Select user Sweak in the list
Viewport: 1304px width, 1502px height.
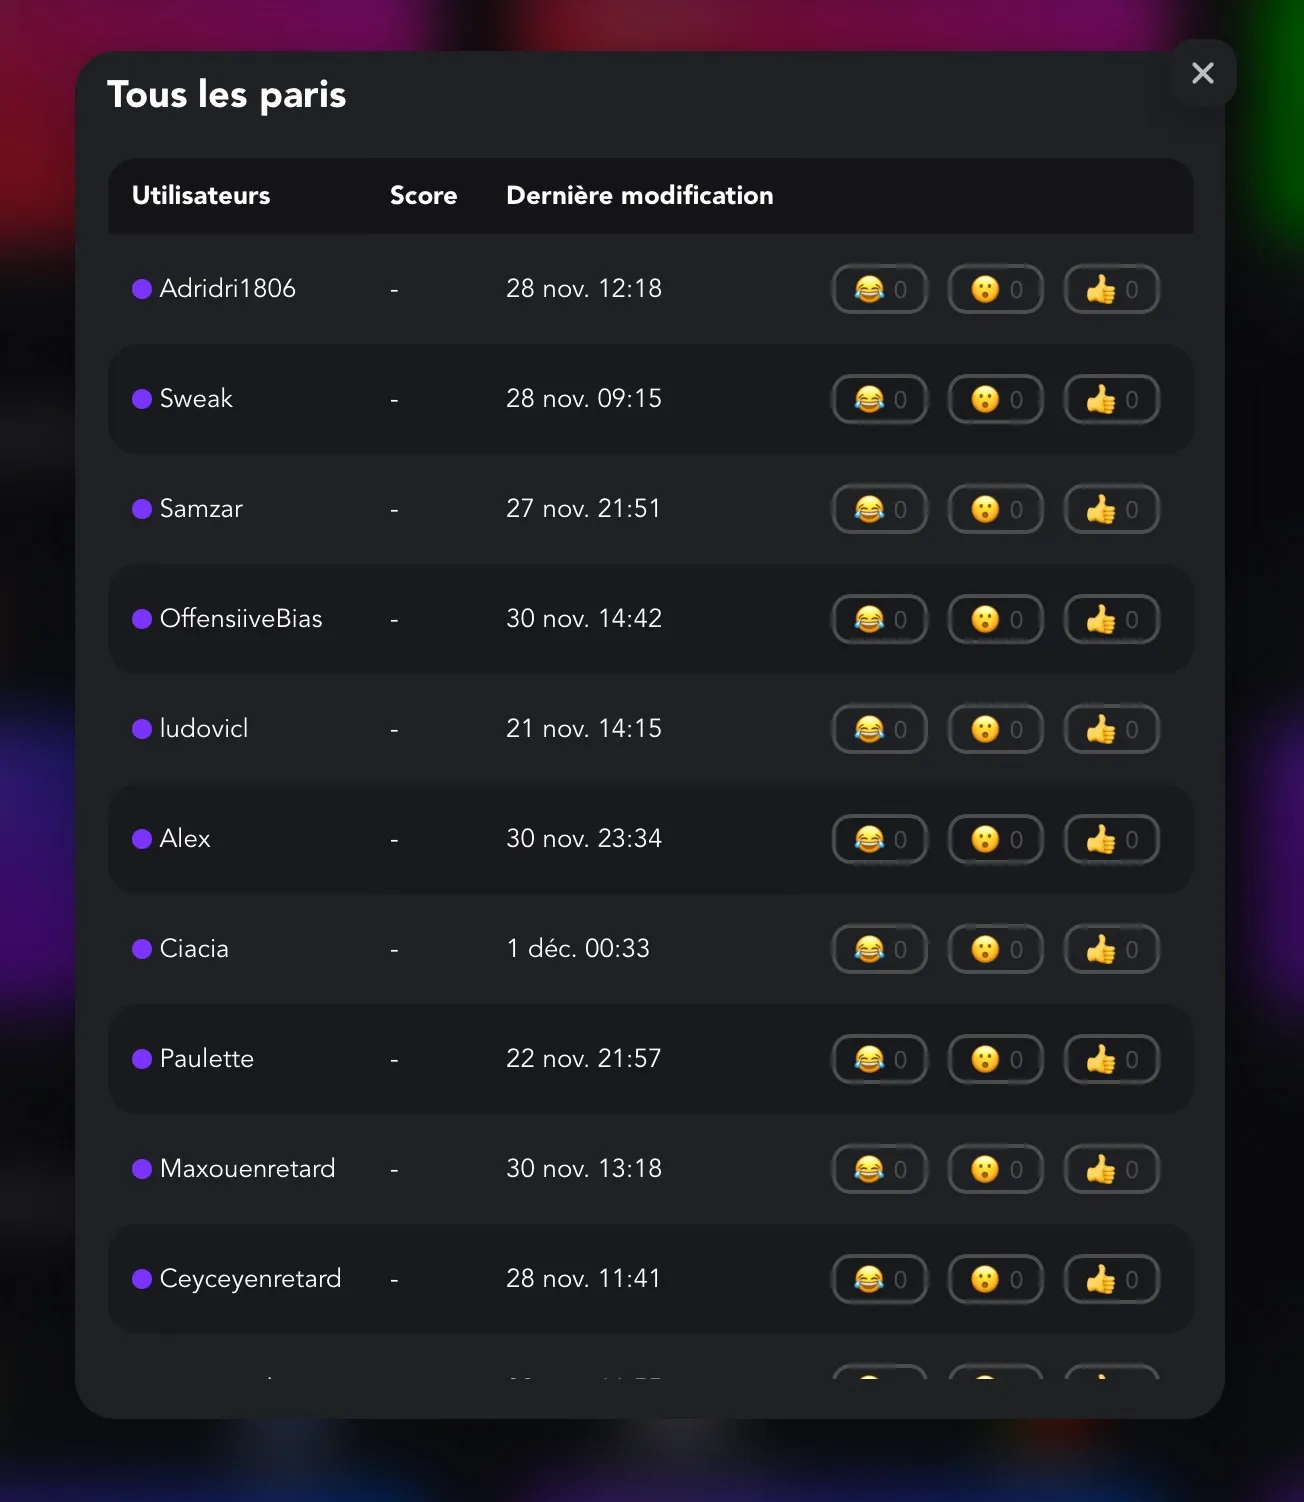pos(196,398)
